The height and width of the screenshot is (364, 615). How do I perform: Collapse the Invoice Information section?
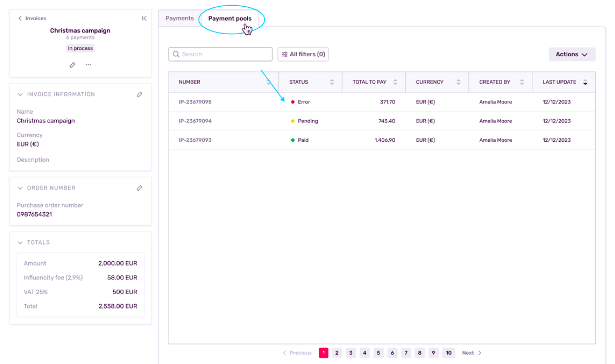(x=20, y=95)
